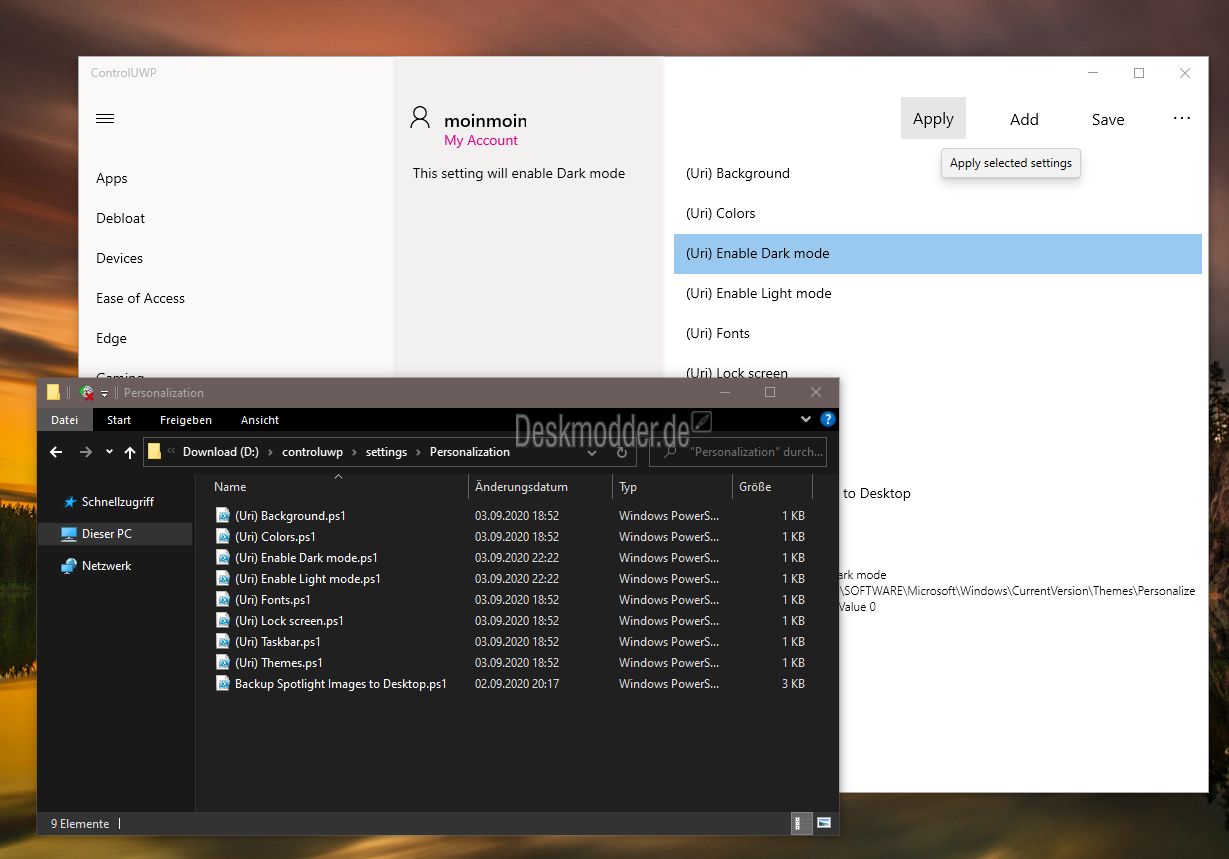
Task: Click the Explorer title bar folder icon
Action: 54,392
